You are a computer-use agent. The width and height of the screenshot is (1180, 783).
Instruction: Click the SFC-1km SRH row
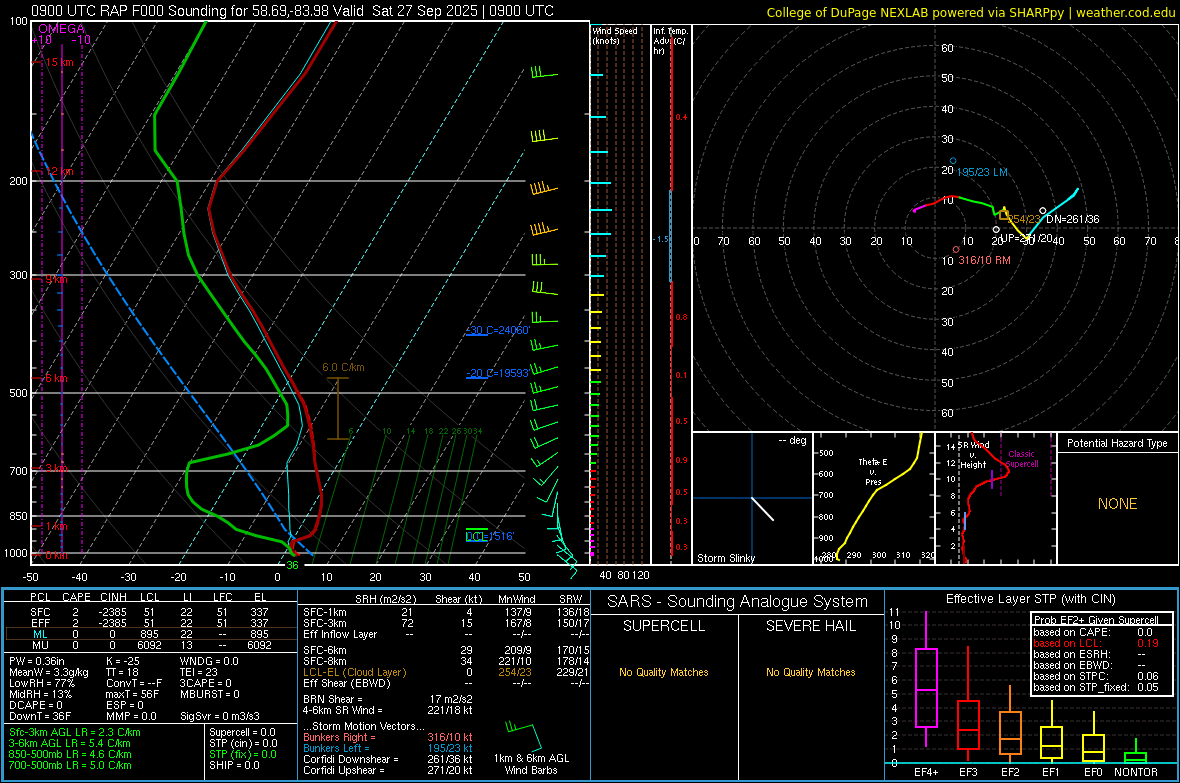446,612
